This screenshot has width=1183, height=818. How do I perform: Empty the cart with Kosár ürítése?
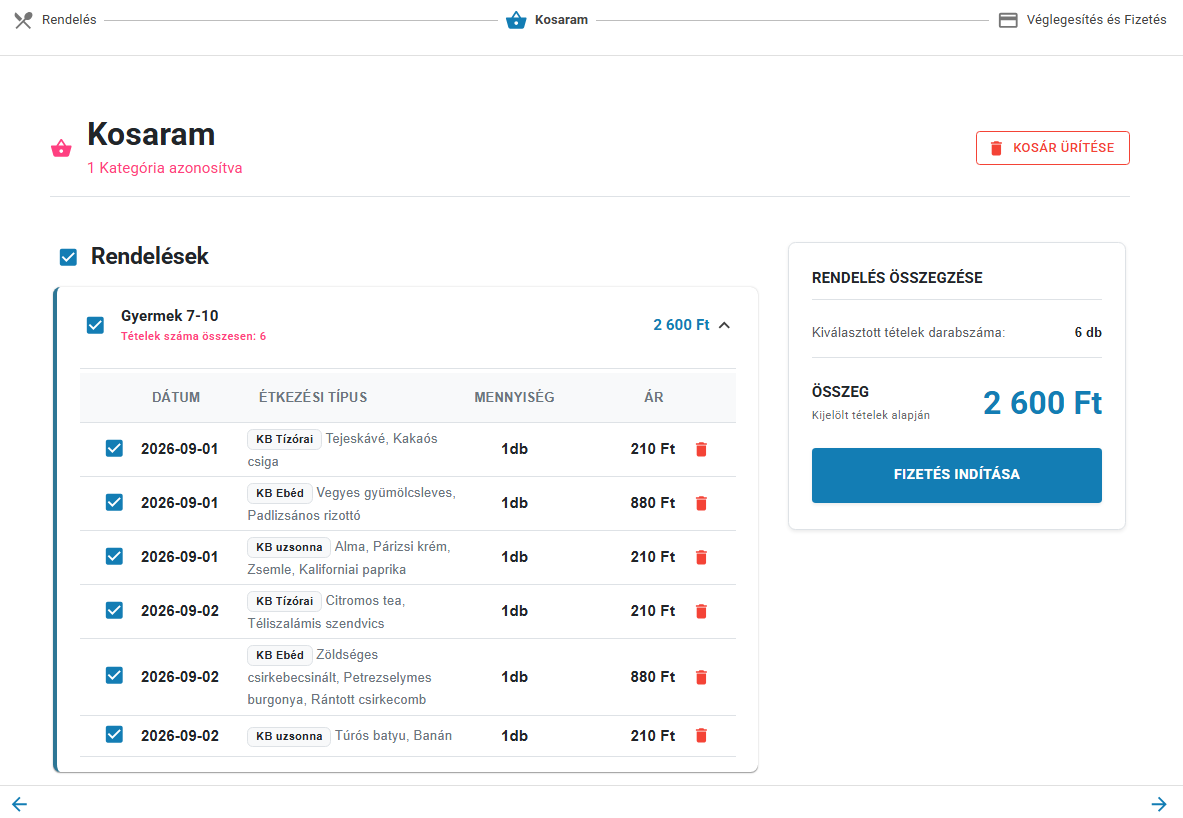point(1052,148)
